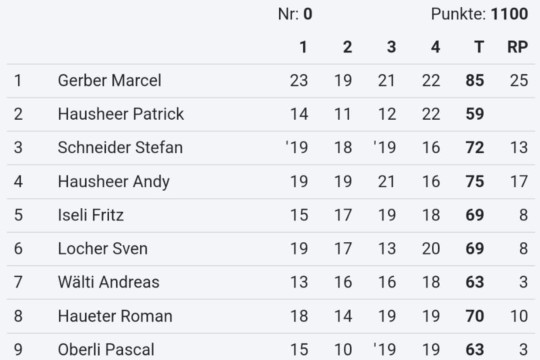540x360 pixels.
Task: Click the round 2 column header
Action: (x=347, y=47)
